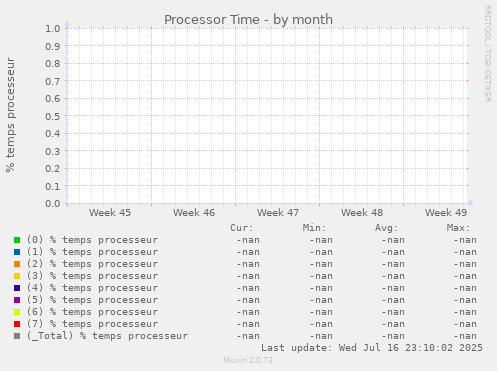The width and height of the screenshot is (497, 371).
Task: Click the 0.0 y-axis tick label
Action: (x=53, y=204)
